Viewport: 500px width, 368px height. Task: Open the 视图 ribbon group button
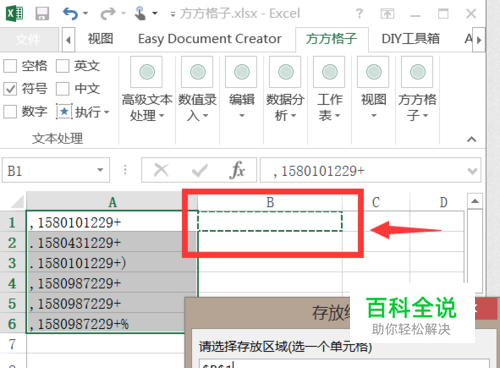373,89
